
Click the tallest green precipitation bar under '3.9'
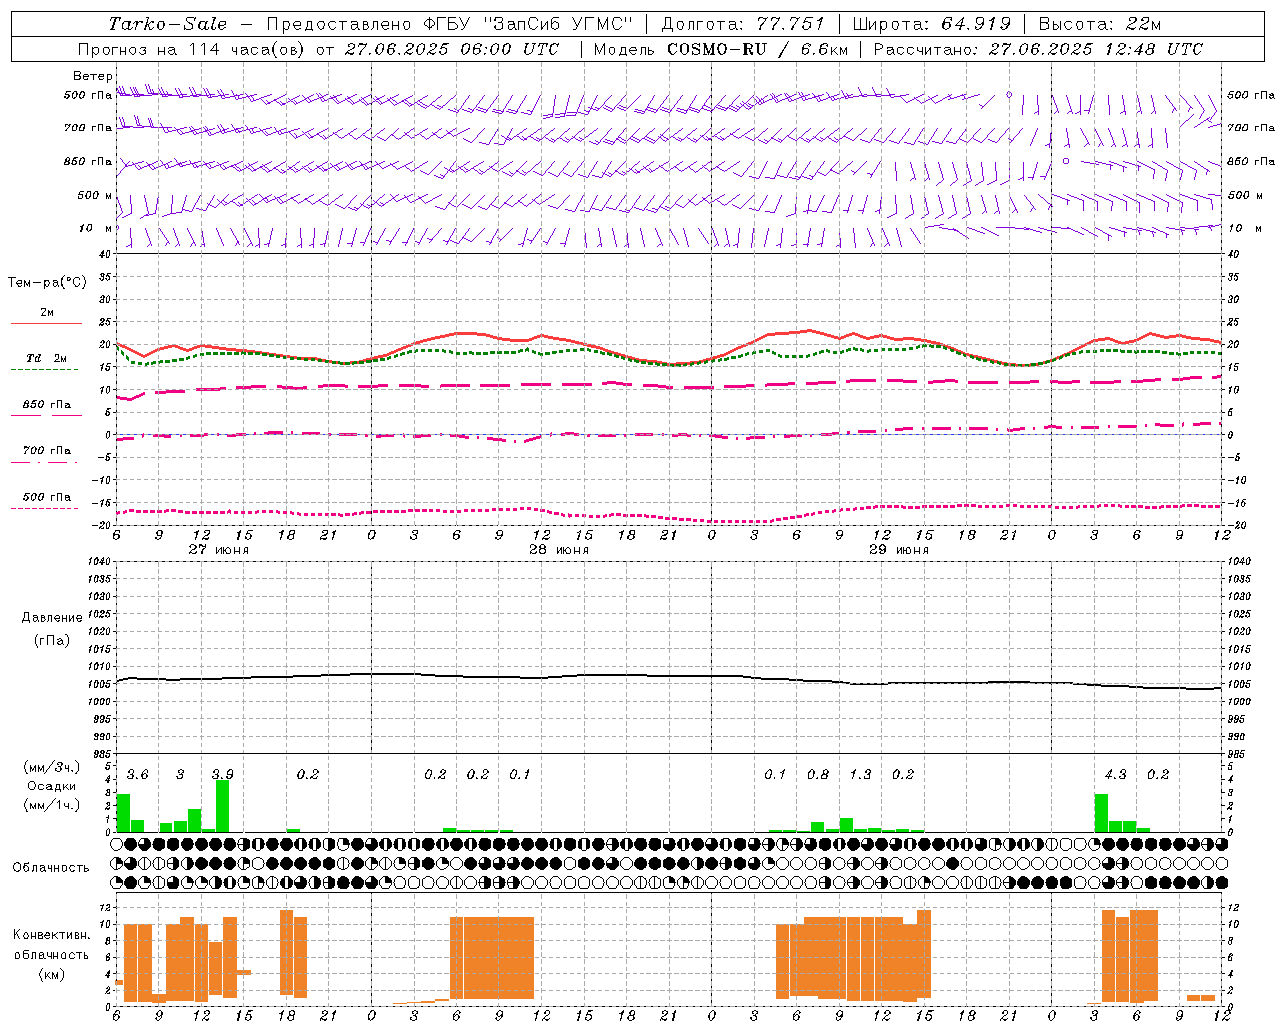click(222, 806)
